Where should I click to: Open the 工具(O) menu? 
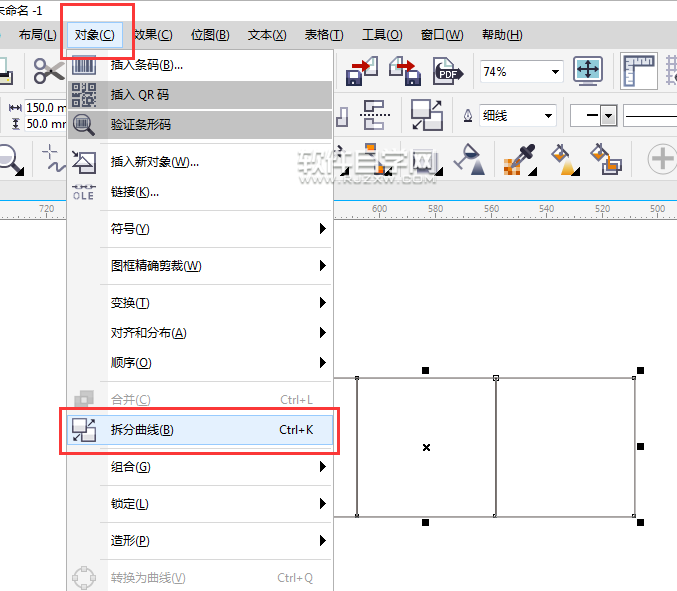pos(382,35)
